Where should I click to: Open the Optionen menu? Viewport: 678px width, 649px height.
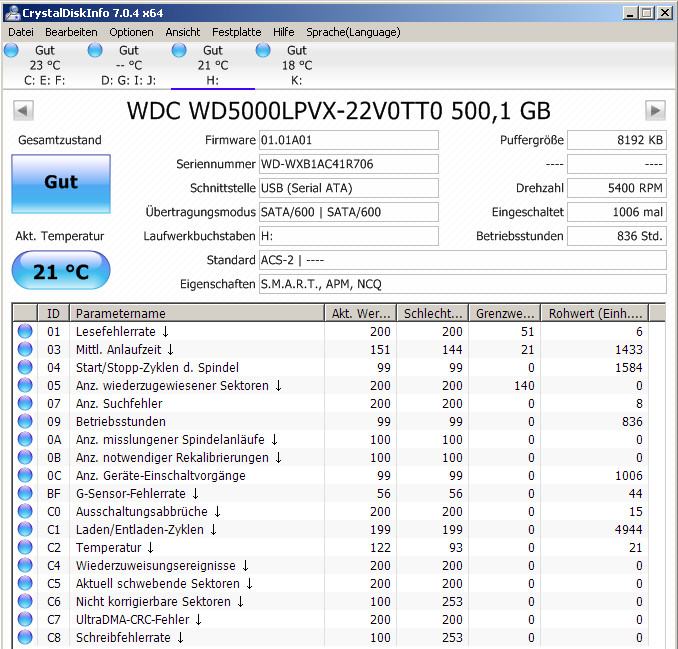[x=131, y=32]
